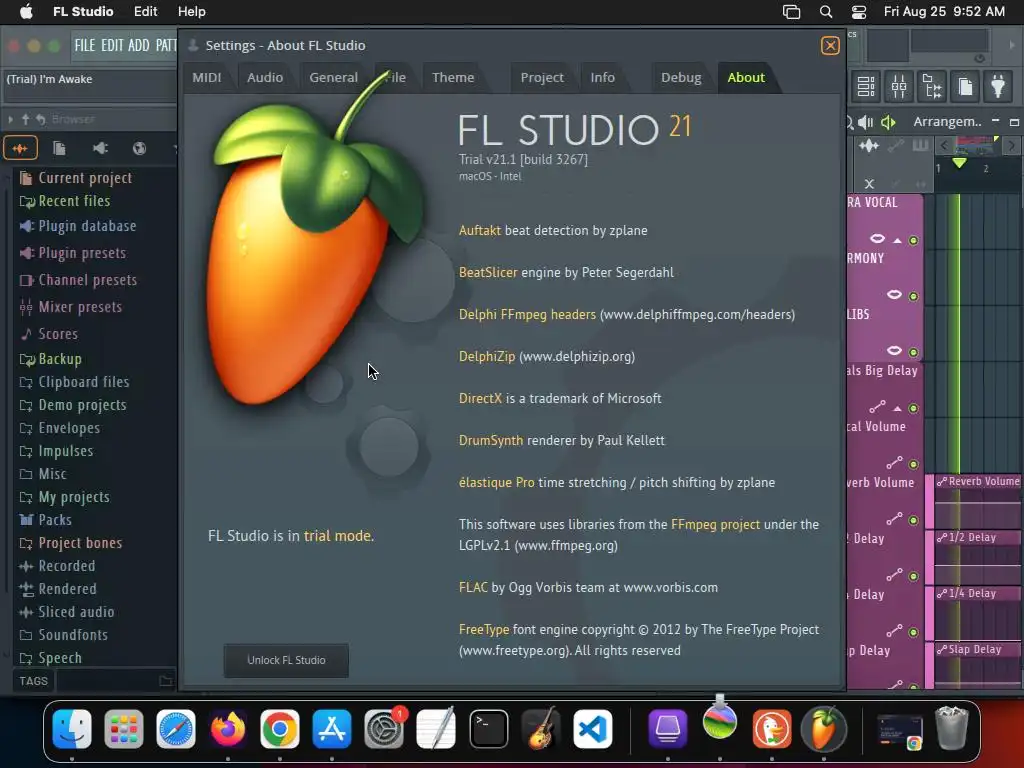The height and width of the screenshot is (768, 1024).
Task: Expand Channel presets in browser
Action: [x=88, y=280]
